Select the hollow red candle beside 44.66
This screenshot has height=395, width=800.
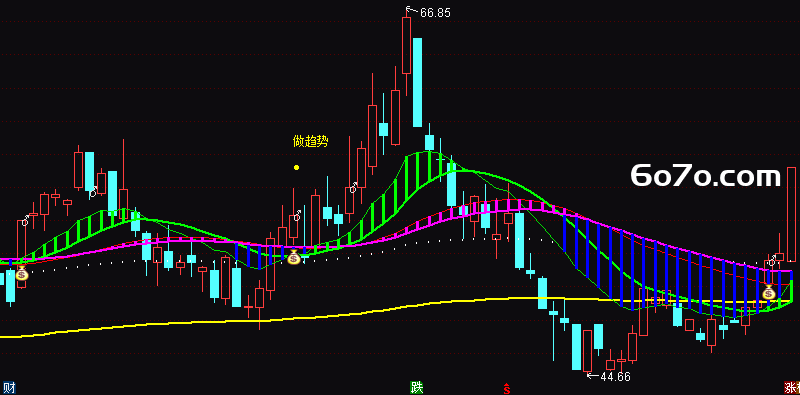coord(588,351)
